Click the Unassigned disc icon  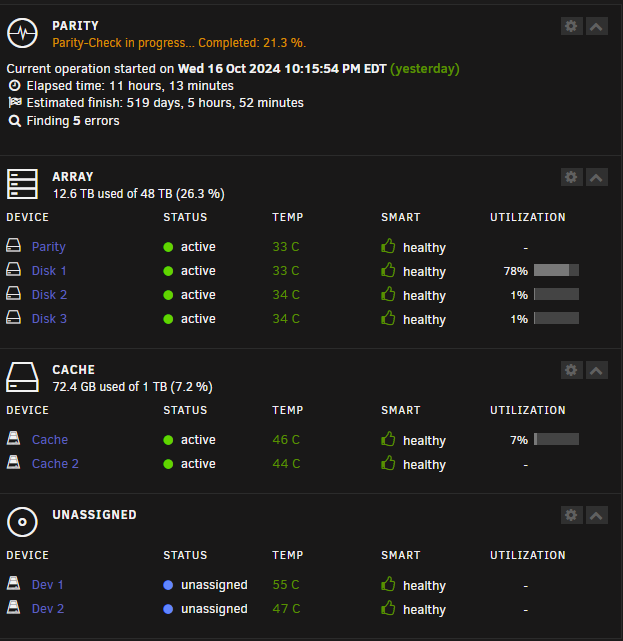pos(22,522)
